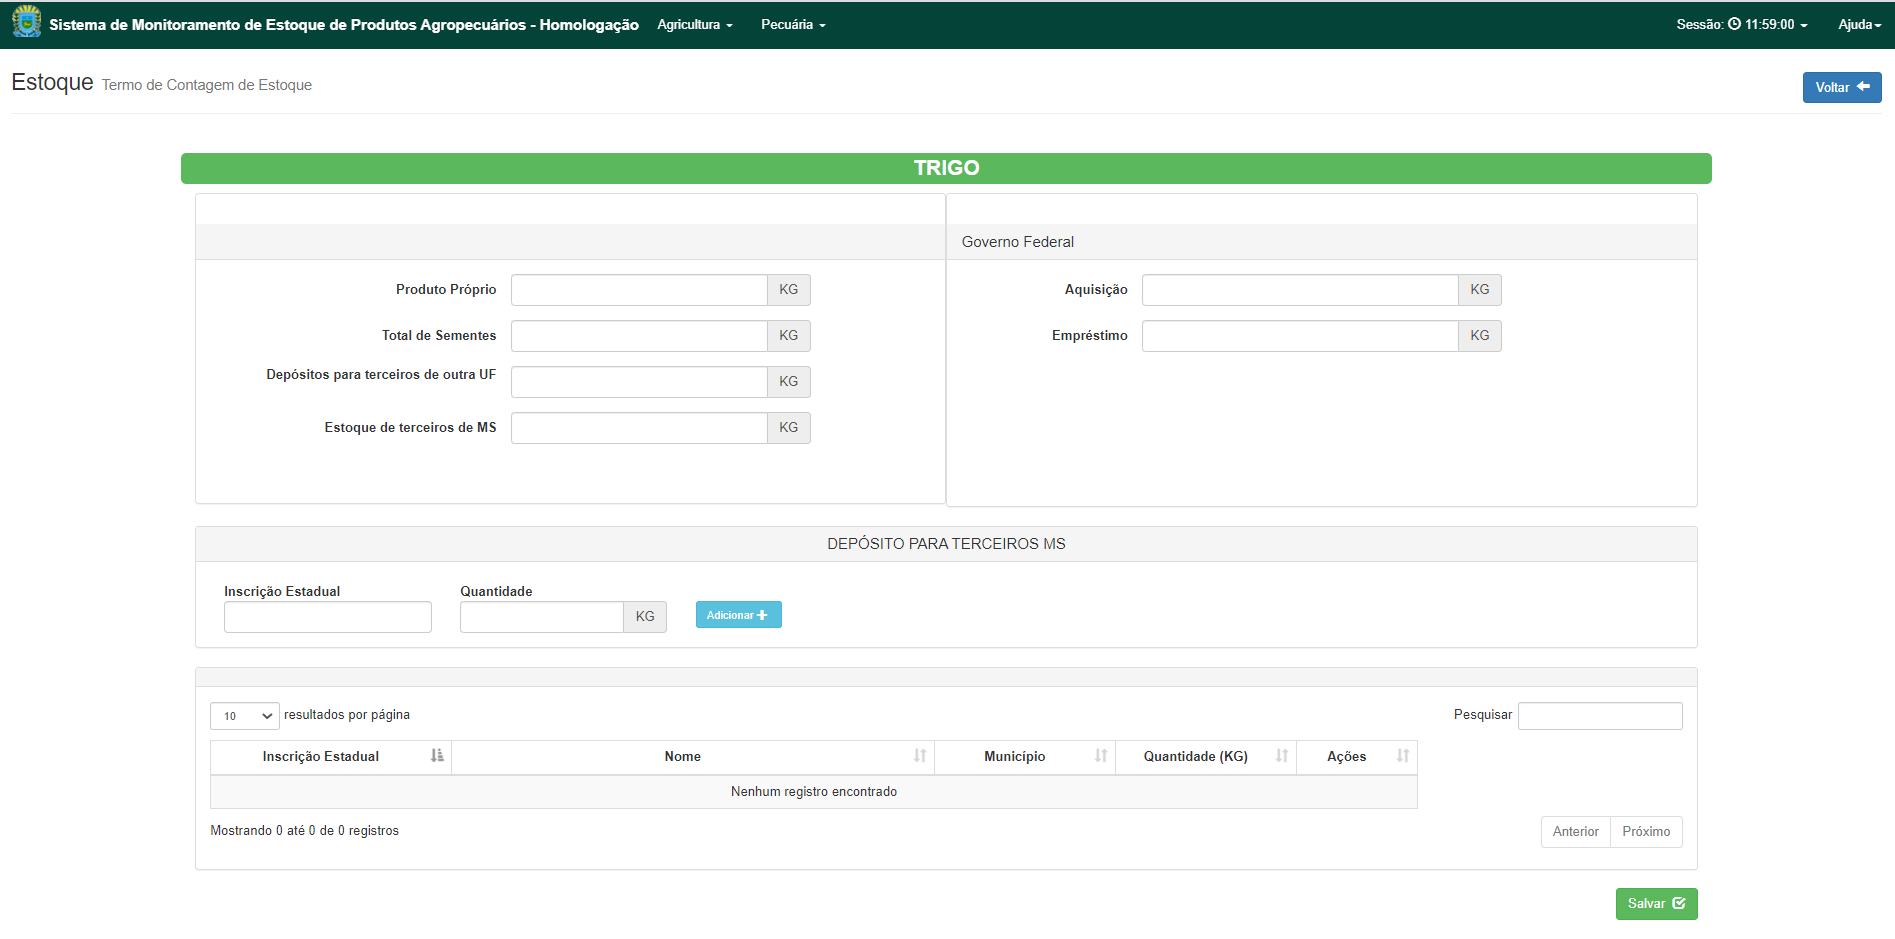Screen dimensions: 1895x939
Task: Focus Estoque de terceiros de MS field
Action: 639,428
